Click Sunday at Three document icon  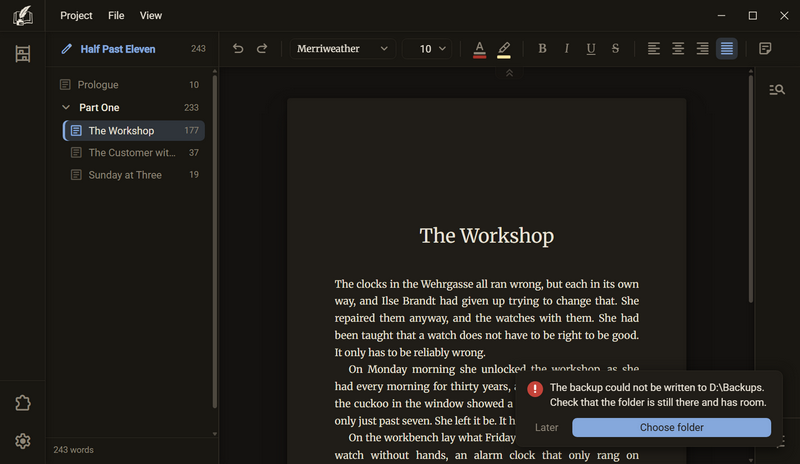click(76, 175)
